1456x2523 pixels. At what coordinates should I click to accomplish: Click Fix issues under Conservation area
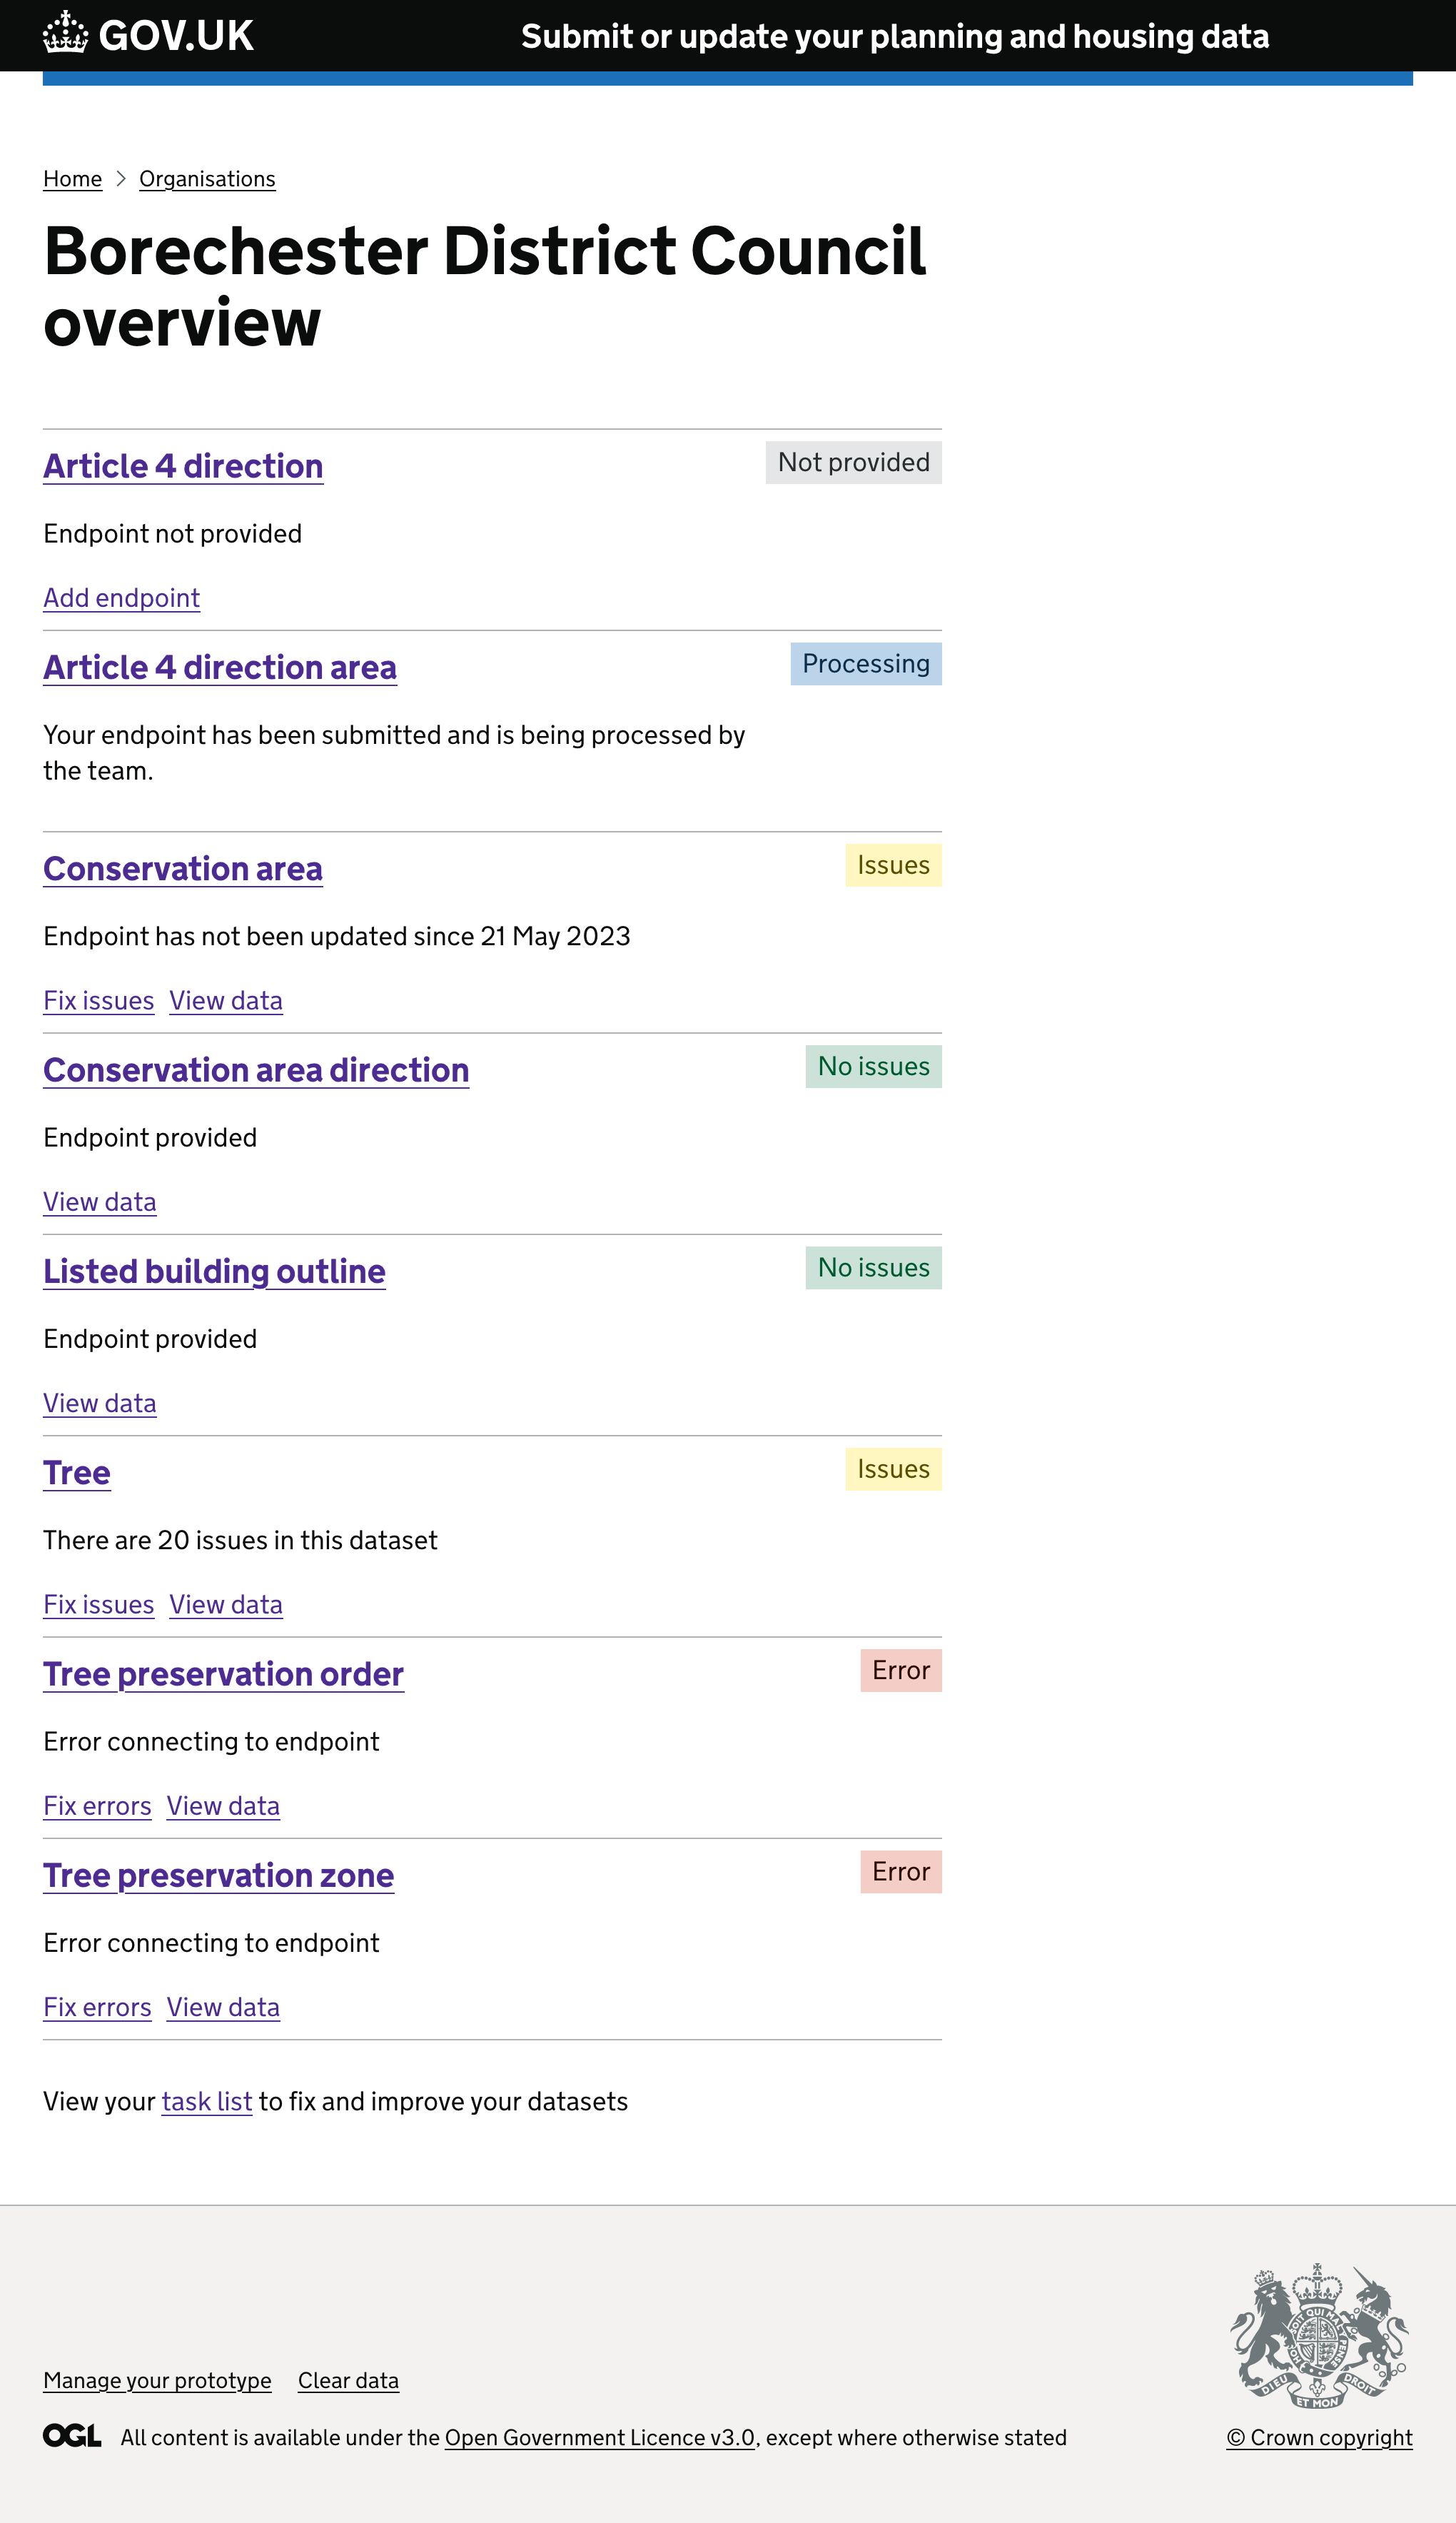pos(98,1001)
